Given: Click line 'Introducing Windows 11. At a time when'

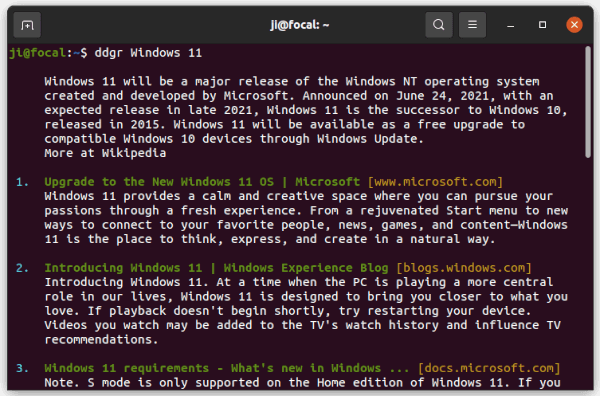Looking at the screenshot, I should pos(299,282).
